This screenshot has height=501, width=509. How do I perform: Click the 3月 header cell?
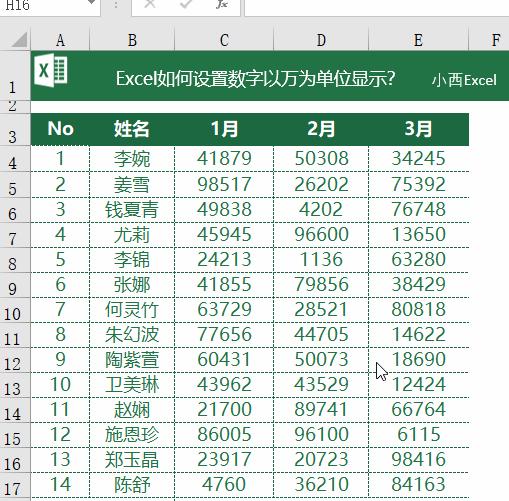[x=418, y=129]
